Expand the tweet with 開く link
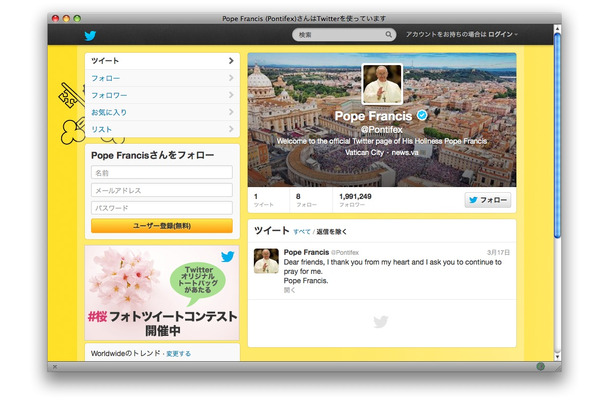Image resolution: width=610 pixels, height=400 pixels. coord(290,291)
